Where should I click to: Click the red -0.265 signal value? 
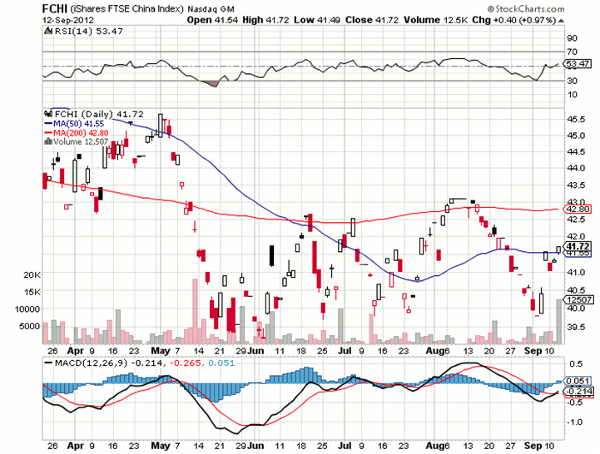[x=184, y=363]
